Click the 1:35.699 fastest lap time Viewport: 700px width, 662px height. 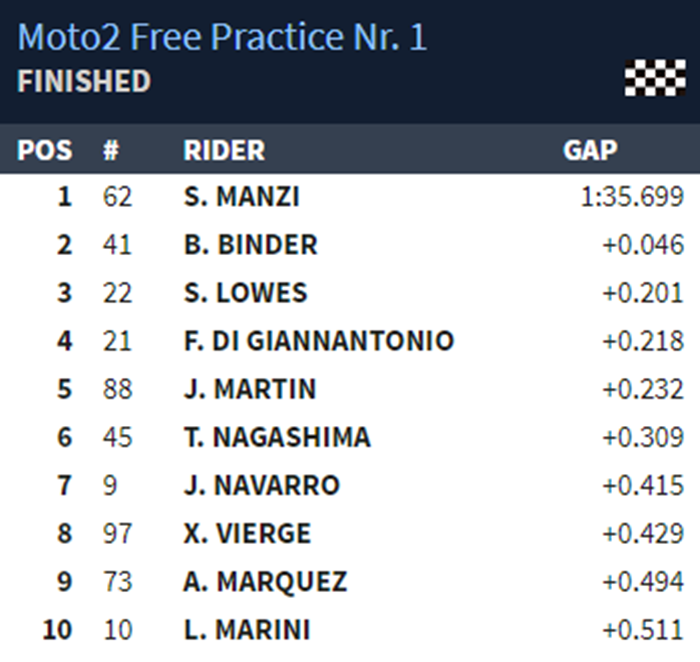[x=632, y=197]
